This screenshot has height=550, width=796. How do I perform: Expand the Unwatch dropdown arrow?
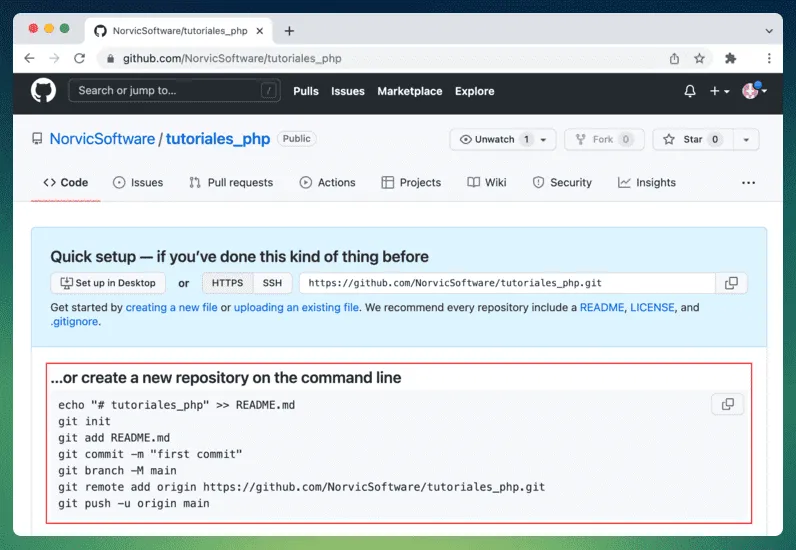tap(543, 140)
